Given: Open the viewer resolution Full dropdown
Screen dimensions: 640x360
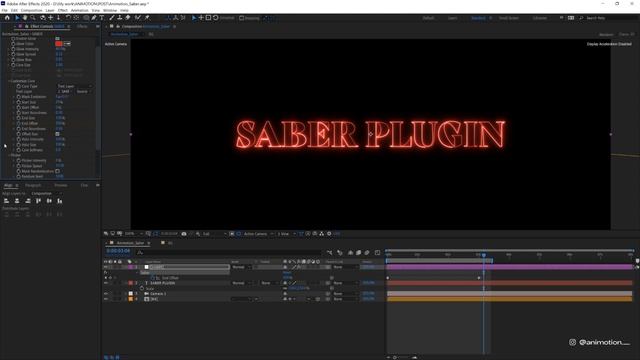Looking at the screenshot, I should click(x=214, y=234).
